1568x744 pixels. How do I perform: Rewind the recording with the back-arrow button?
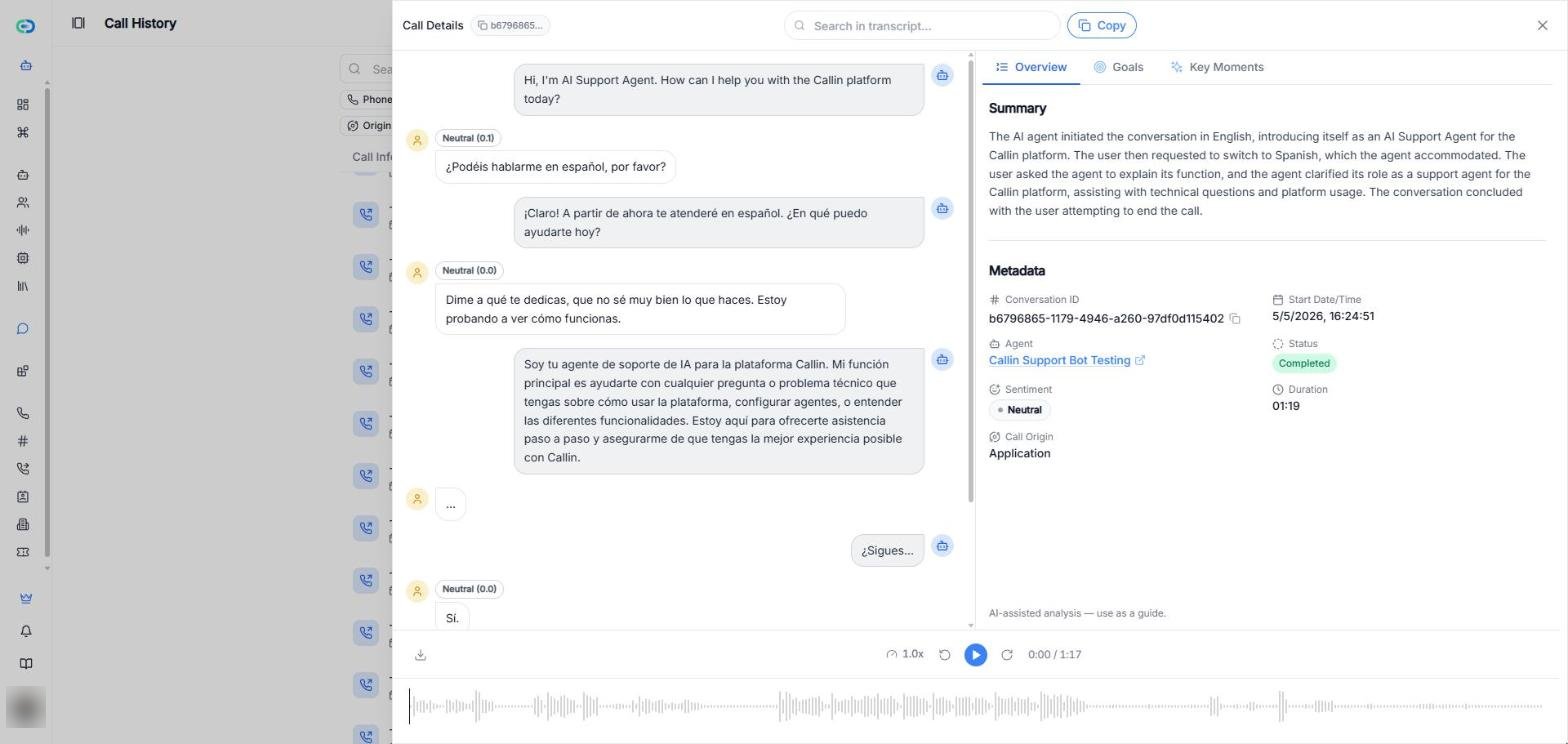[944, 655]
